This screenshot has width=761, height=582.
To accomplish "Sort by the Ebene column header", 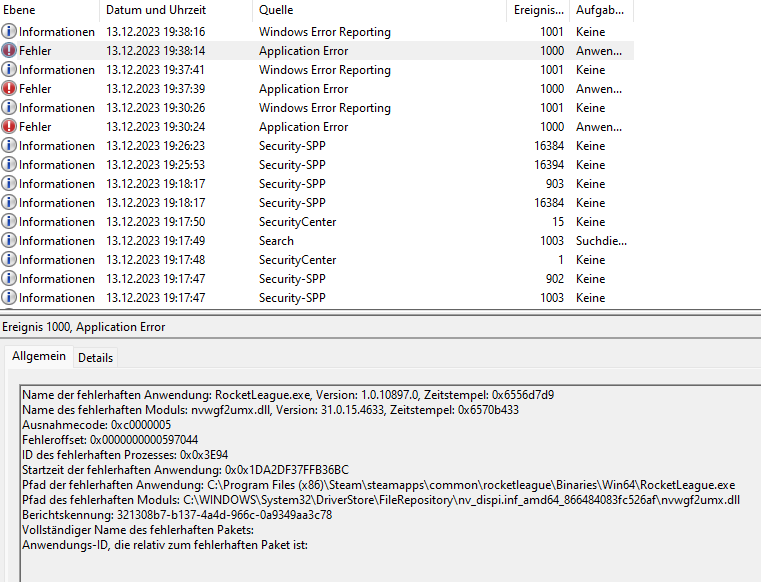I will pyautogui.click(x=50, y=10).
